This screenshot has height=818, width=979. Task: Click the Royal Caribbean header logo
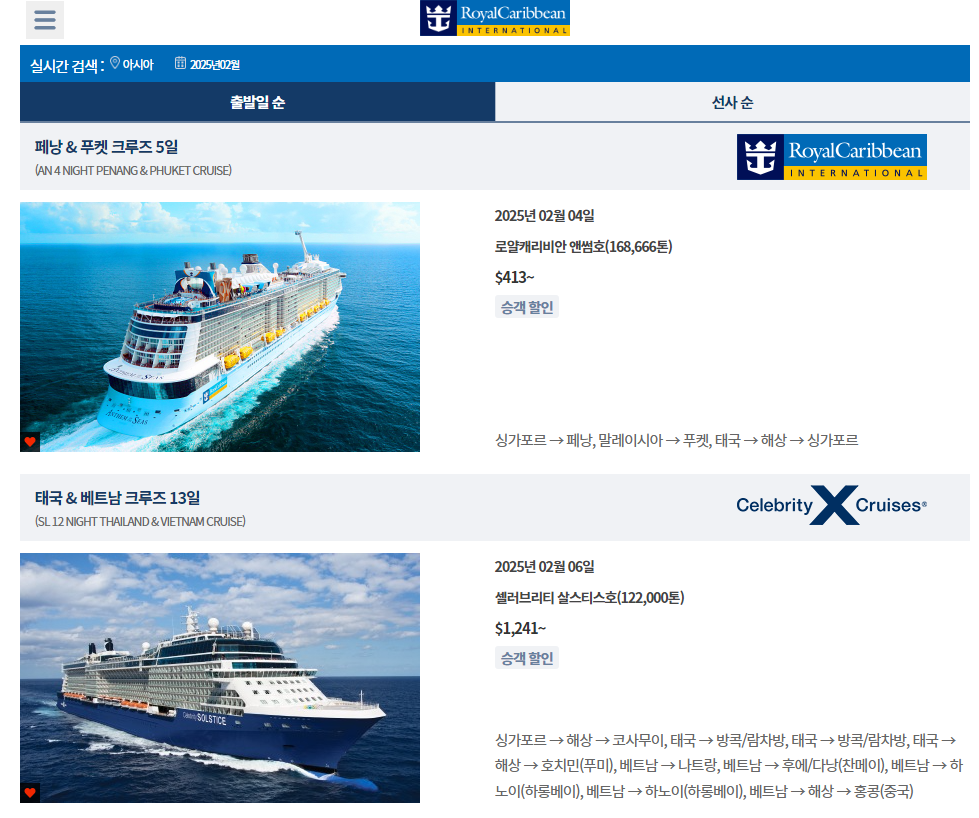[494, 18]
